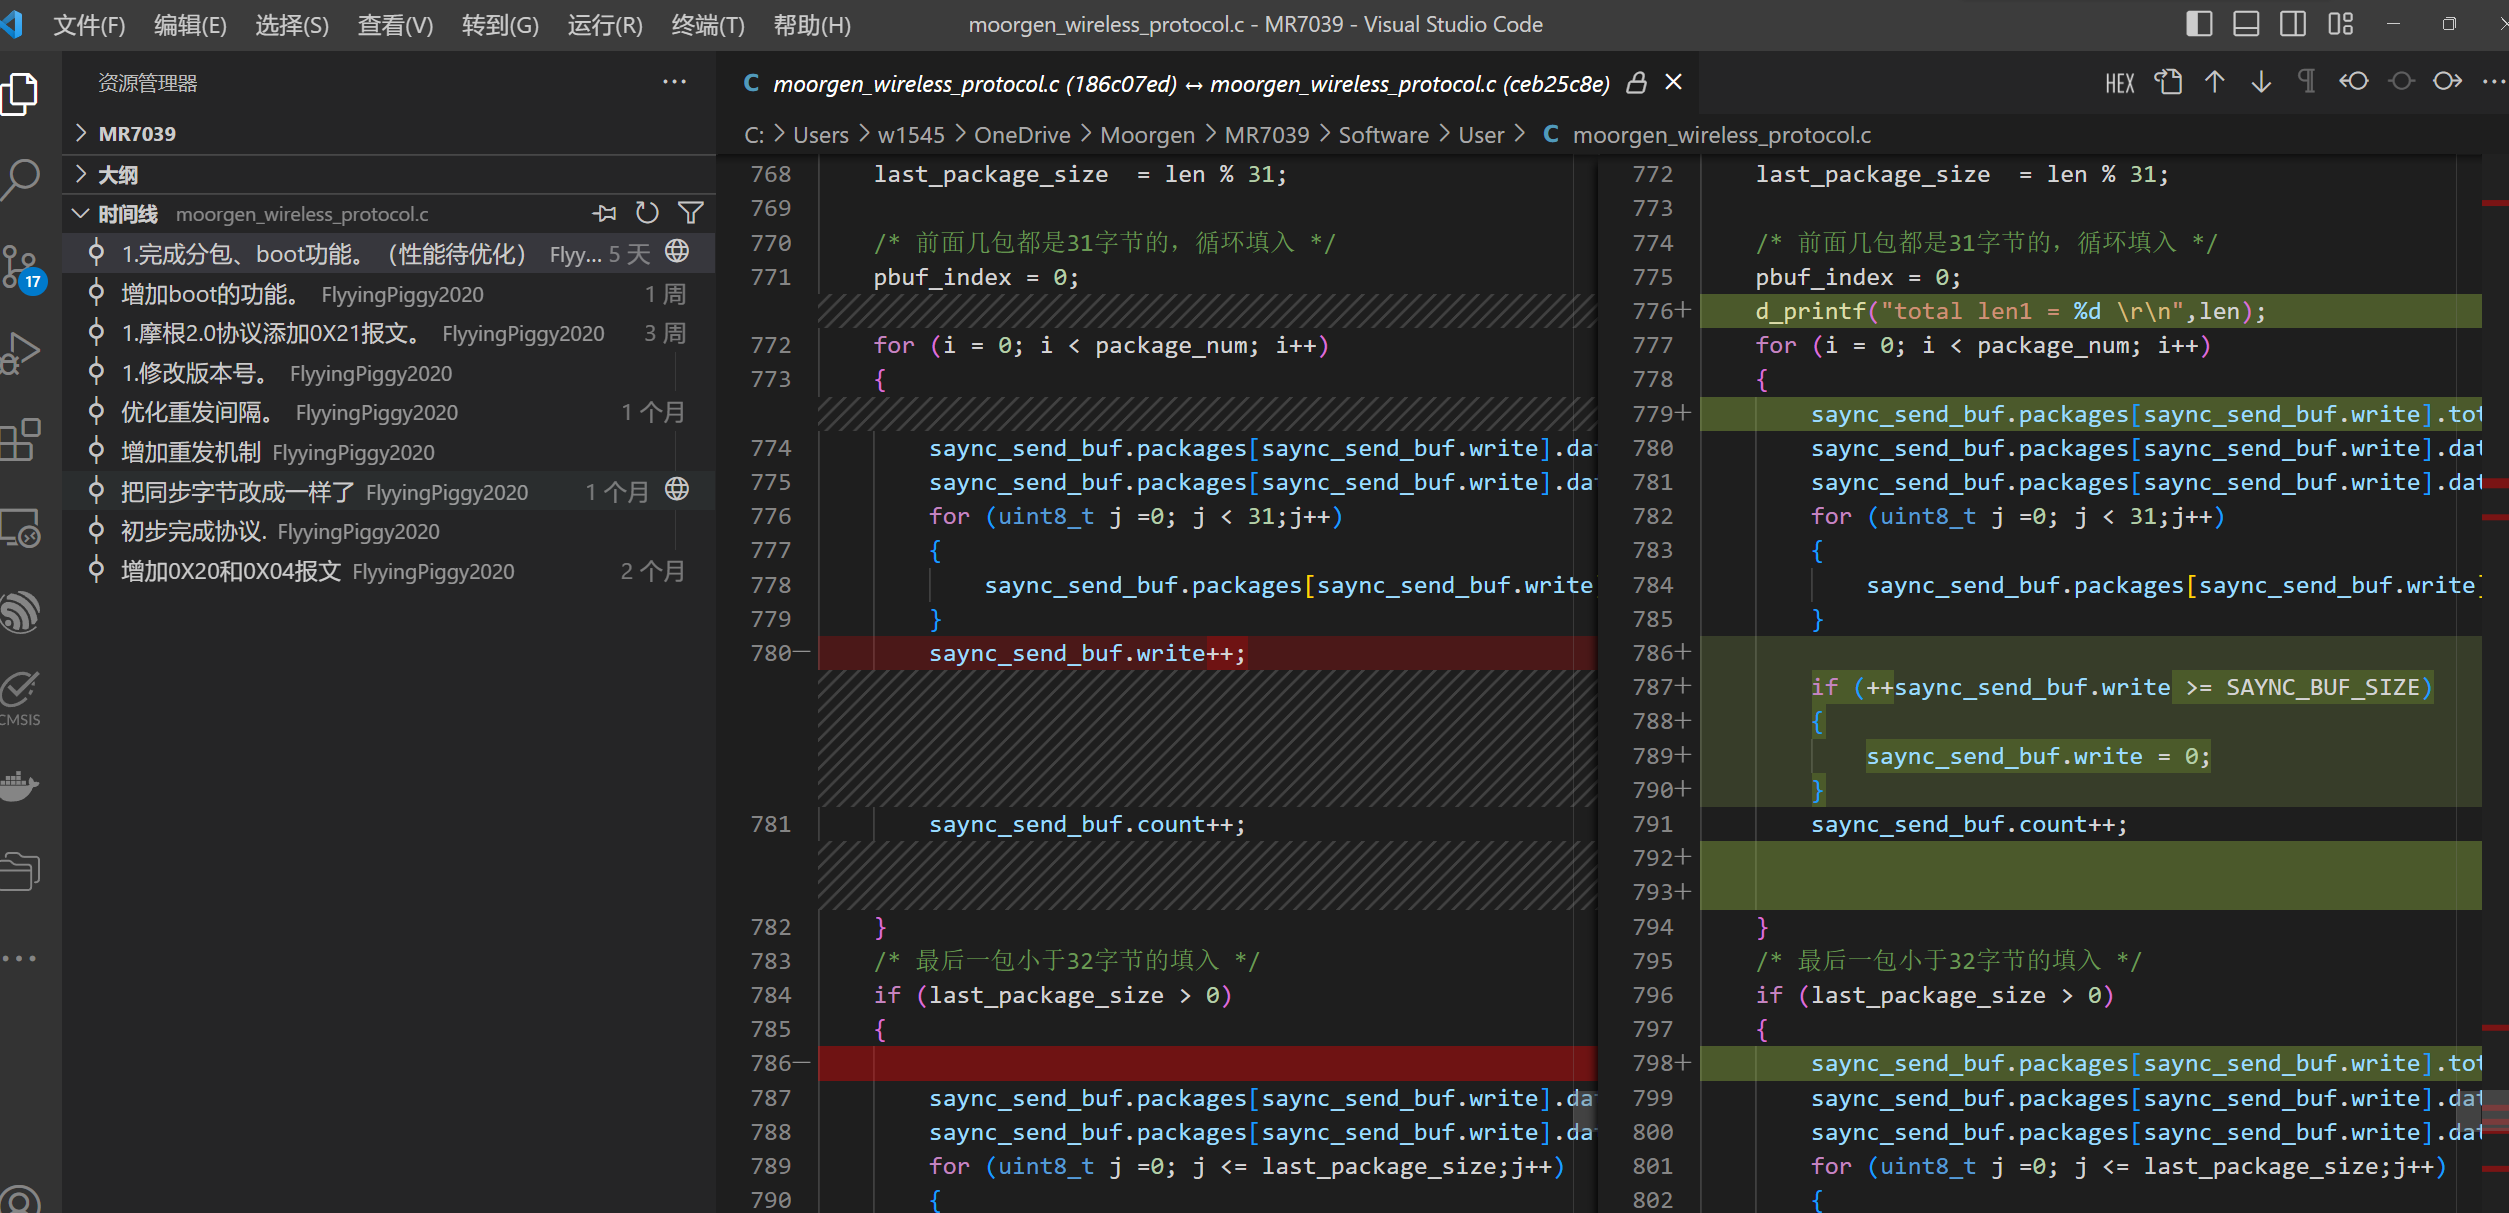This screenshot has height=1213, width=2509.
Task: Open remote globe icon on 1.完成分包 row
Action: pyautogui.click(x=678, y=251)
